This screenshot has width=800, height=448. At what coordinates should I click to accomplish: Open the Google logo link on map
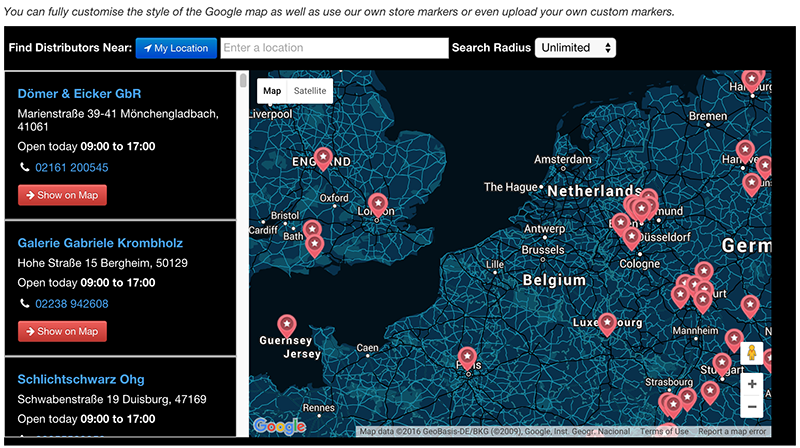[280, 426]
